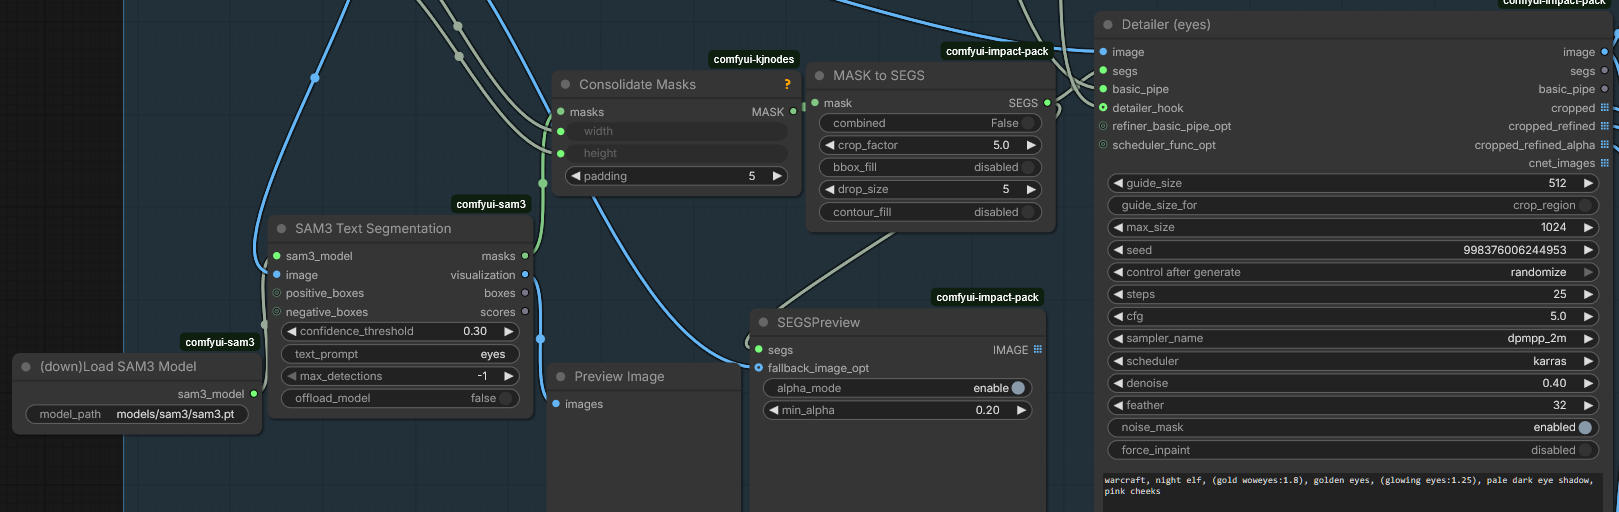Increase steps value with the right arrow
The image size is (1619, 512).
click(x=1588, y=294)
